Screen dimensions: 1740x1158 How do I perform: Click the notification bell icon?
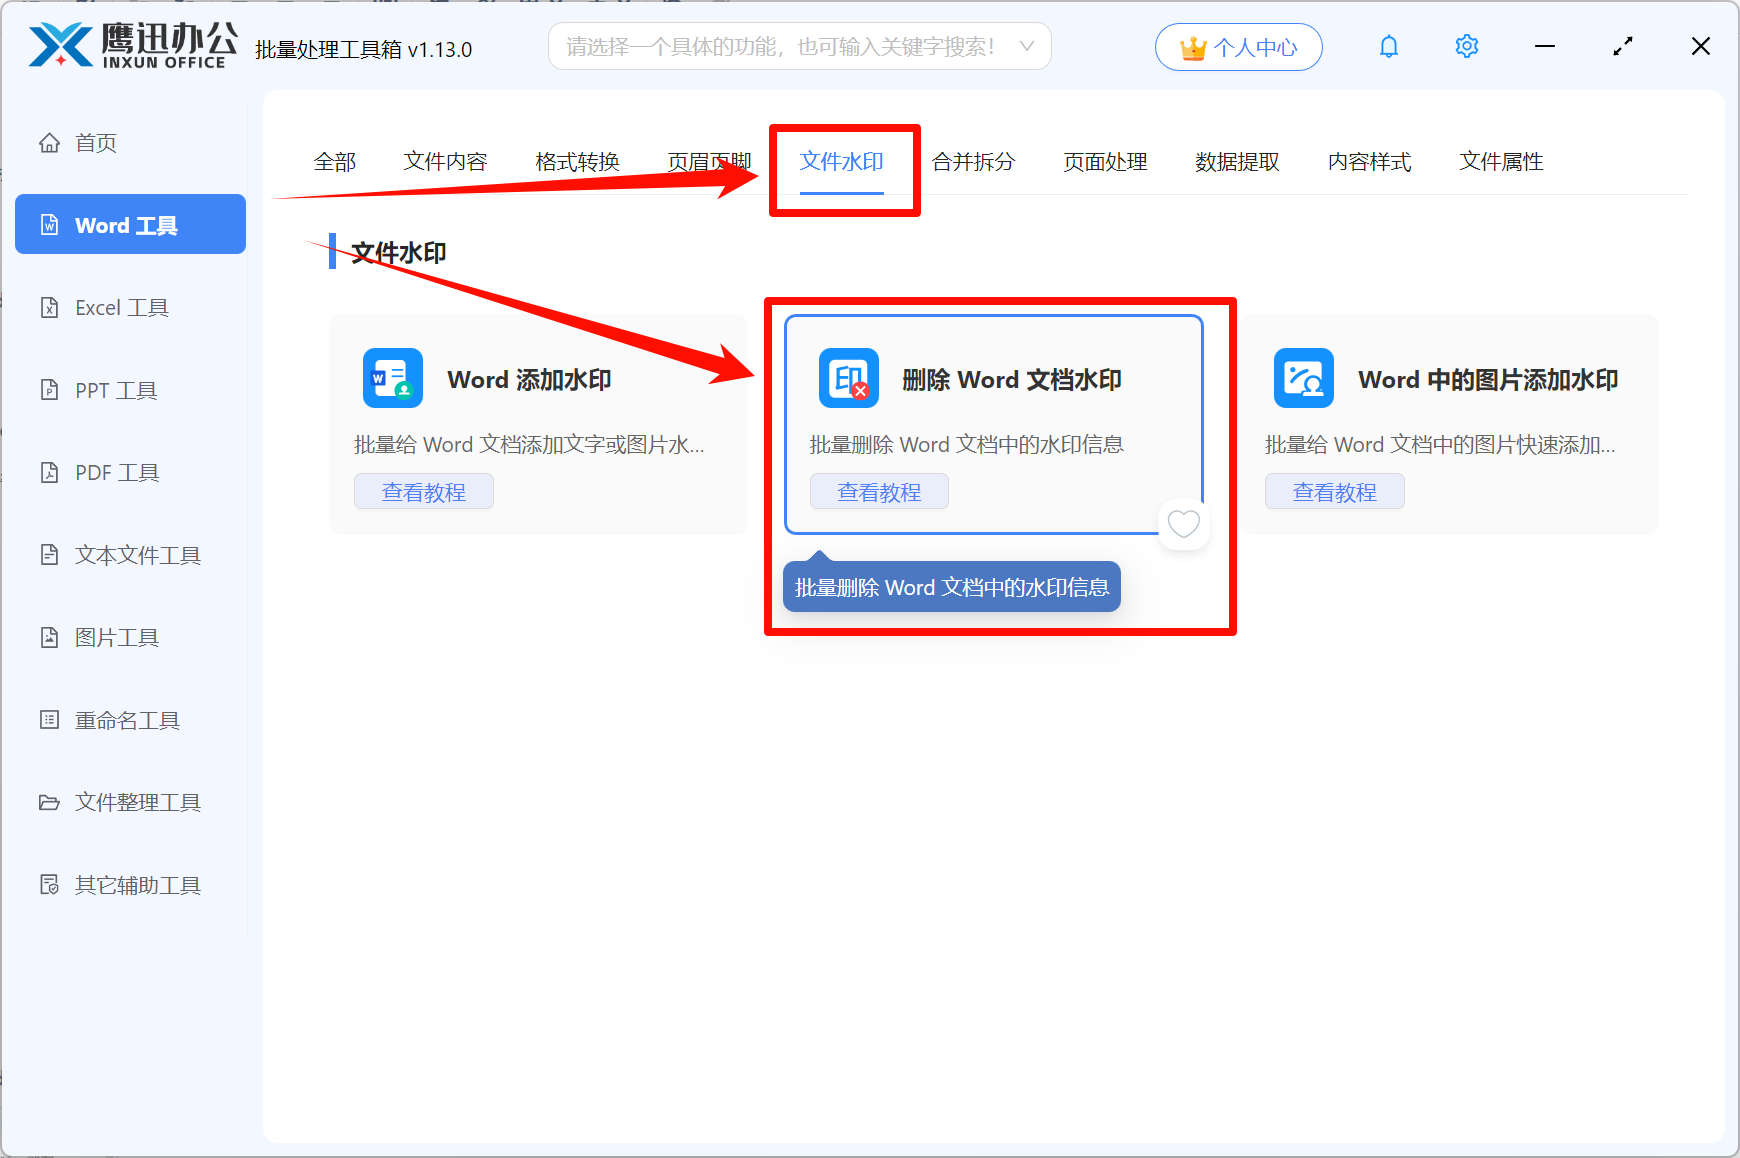pyautogui.click(x=1388, y=47)
